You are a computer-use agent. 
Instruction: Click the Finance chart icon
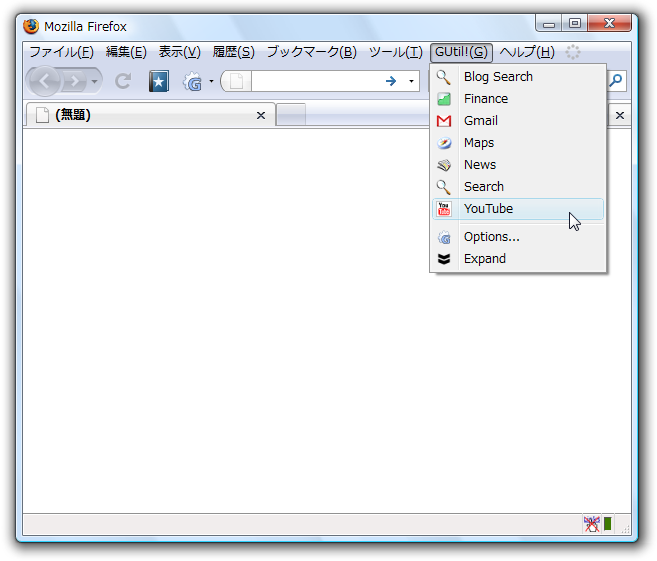(444, 99)
